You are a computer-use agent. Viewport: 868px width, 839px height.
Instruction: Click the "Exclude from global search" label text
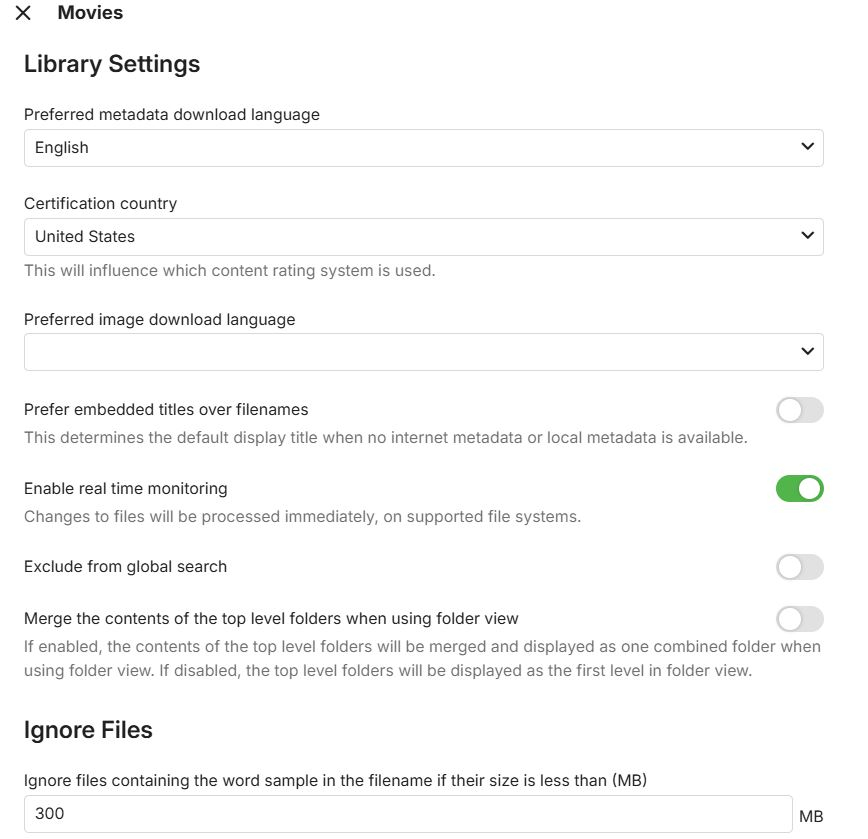[126, 567]
